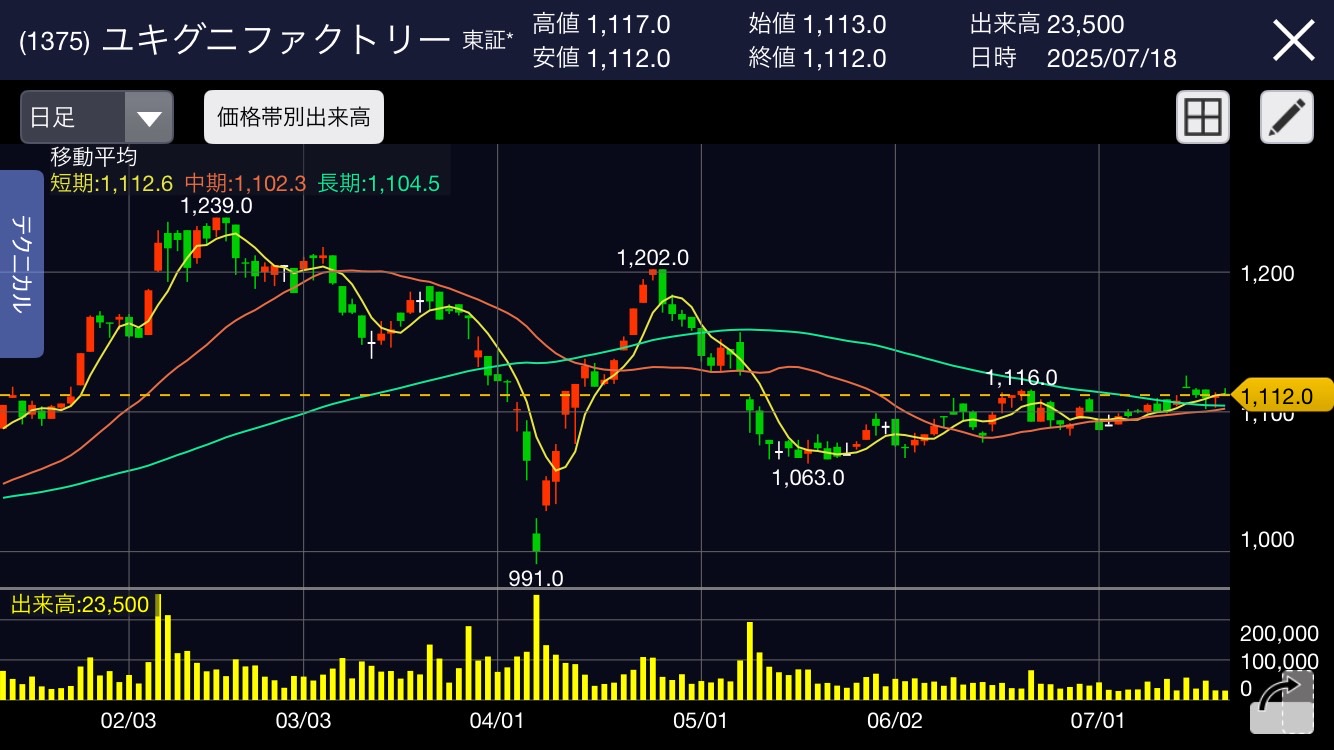Tap the rotate/share arrow icon at bottom right
The width and height of the screenshot is (1334, 750).
(x=1282, y=703)
